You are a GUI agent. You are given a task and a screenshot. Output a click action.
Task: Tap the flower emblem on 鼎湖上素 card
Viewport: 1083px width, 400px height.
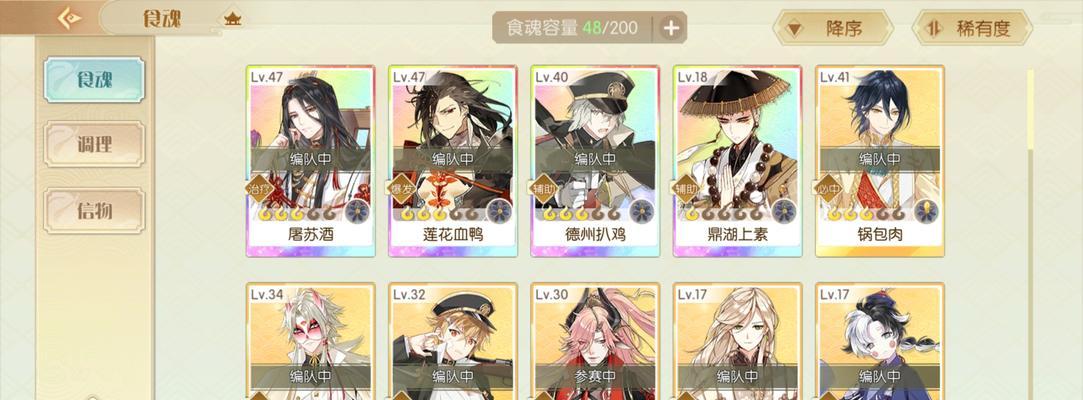pyautogui.click(x=783, y=211)
